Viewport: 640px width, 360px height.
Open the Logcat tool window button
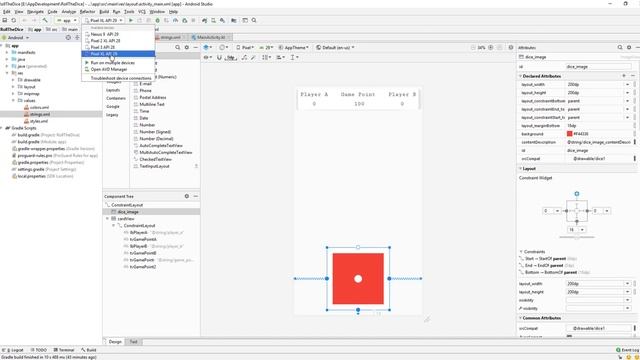(x=13, y=350)
